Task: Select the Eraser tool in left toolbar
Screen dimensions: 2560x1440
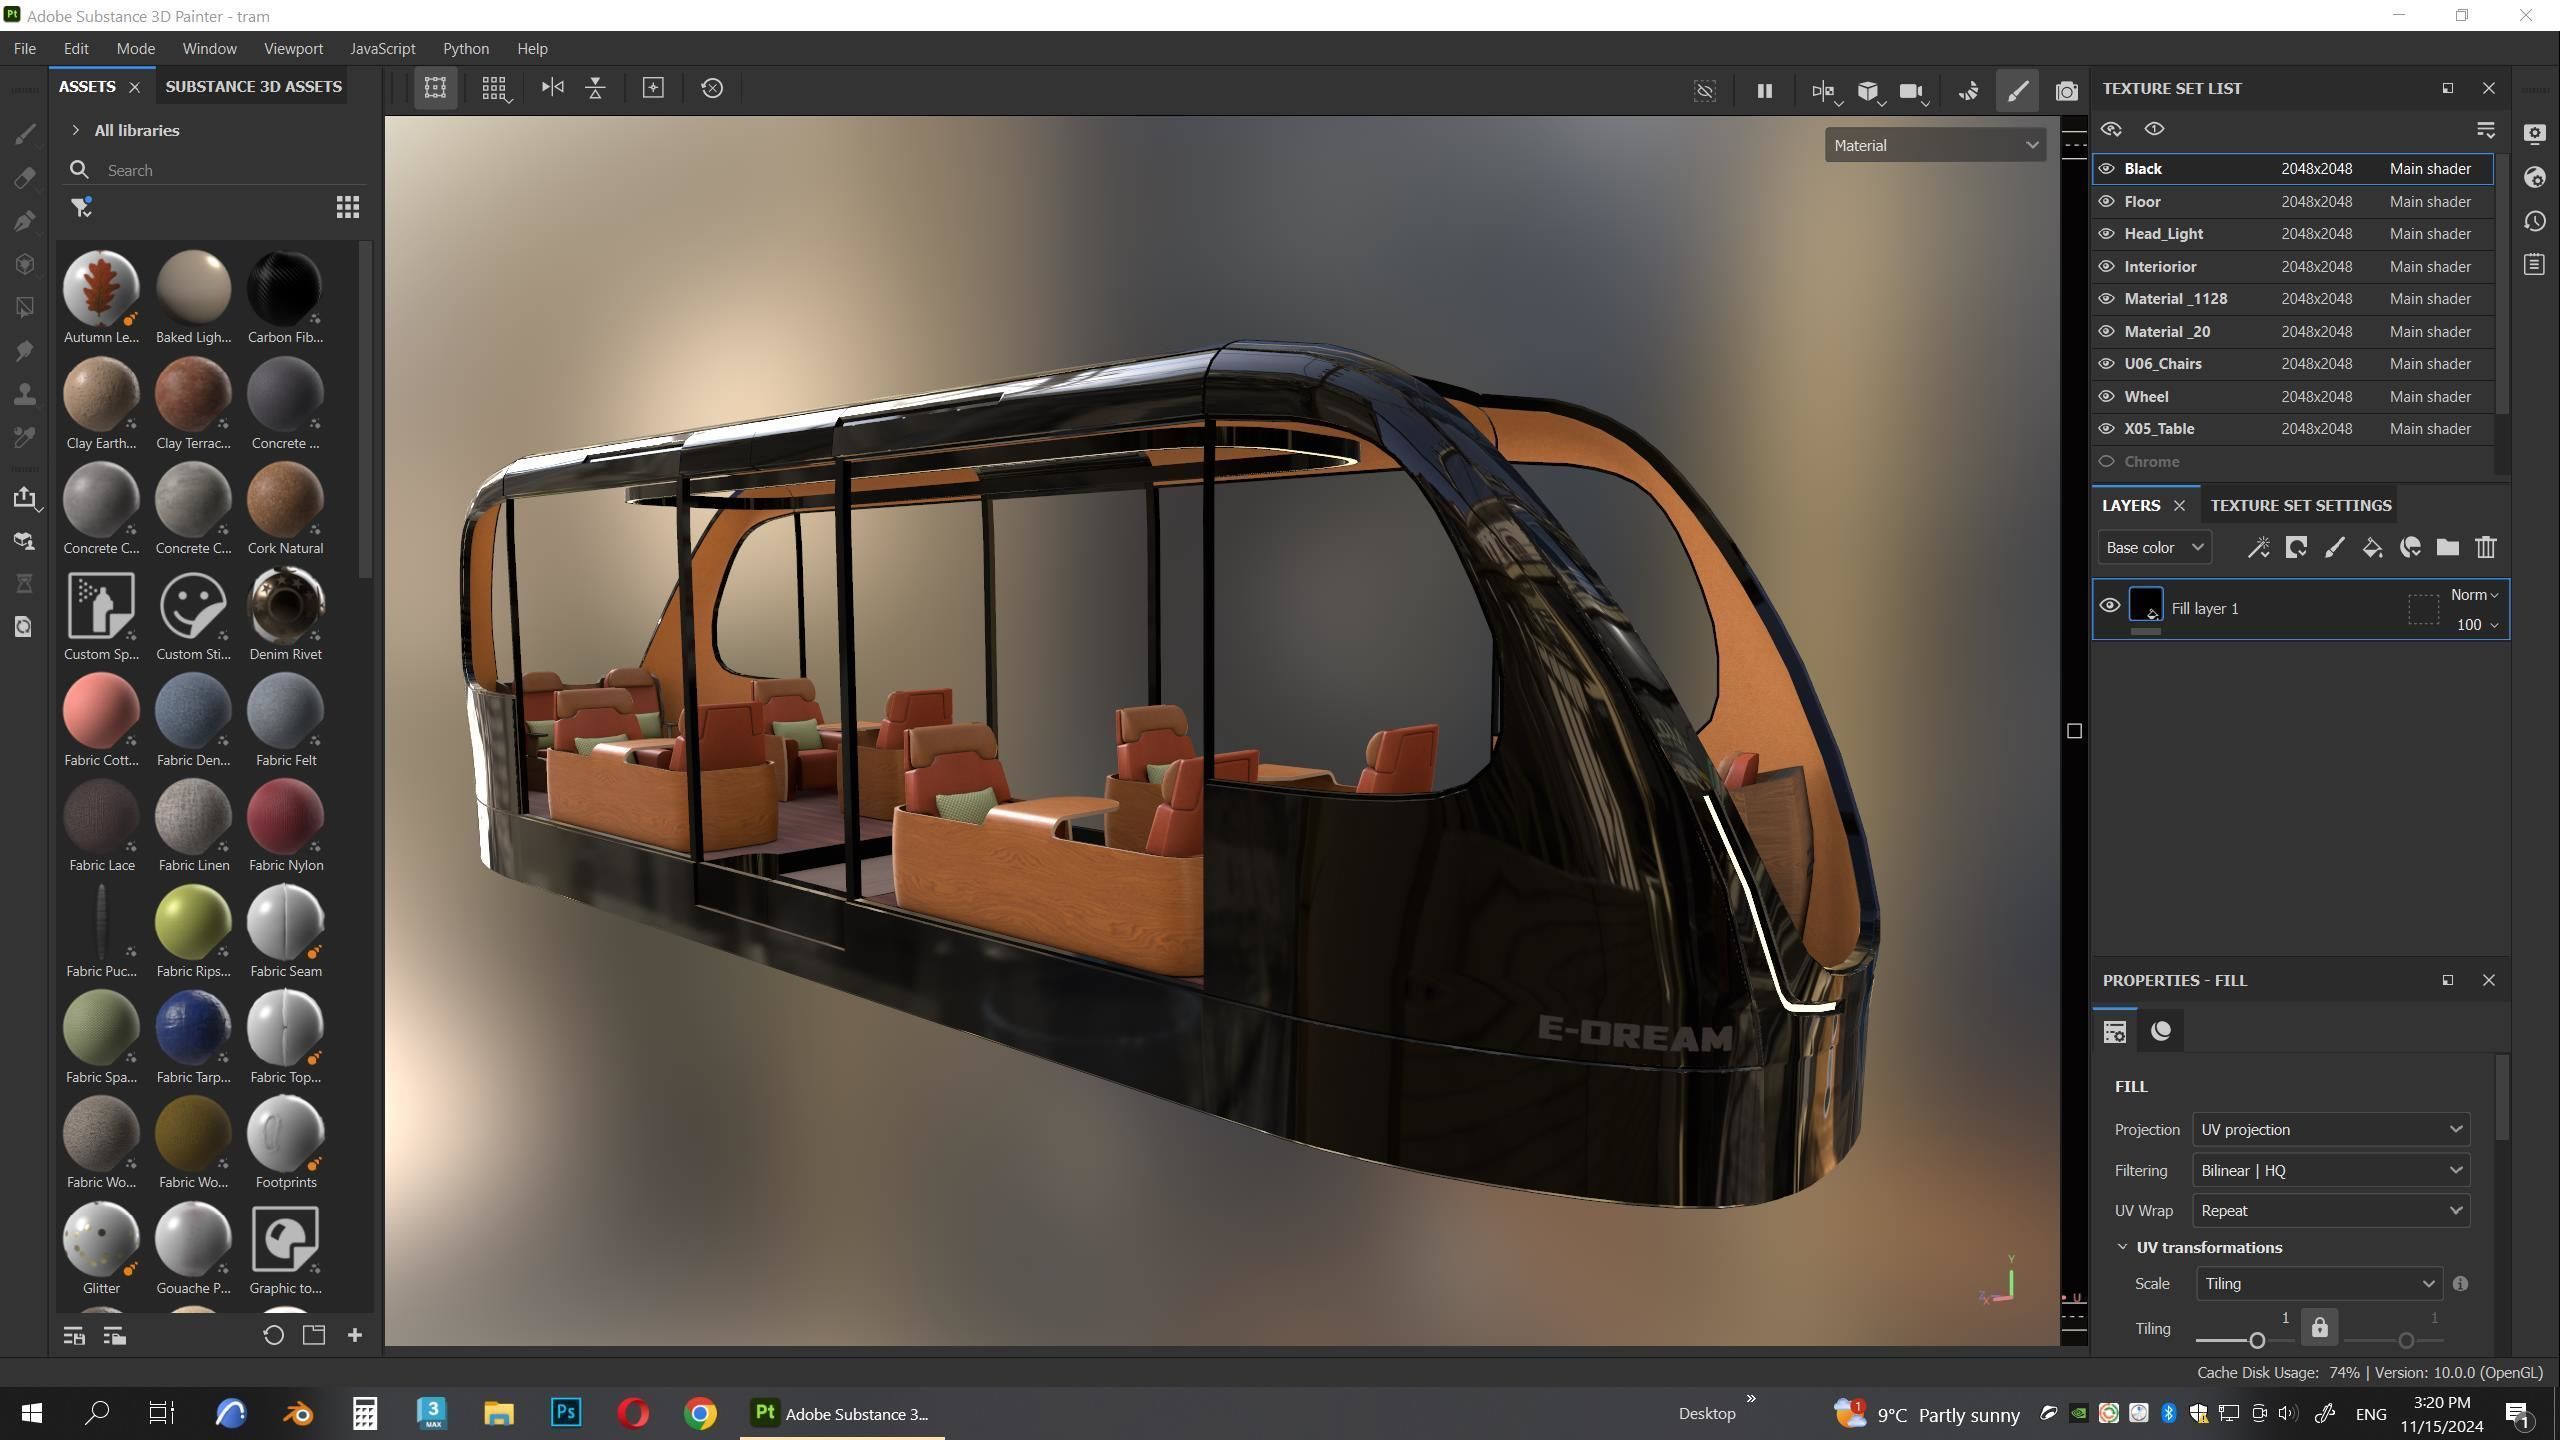Action: click(26, 178)
